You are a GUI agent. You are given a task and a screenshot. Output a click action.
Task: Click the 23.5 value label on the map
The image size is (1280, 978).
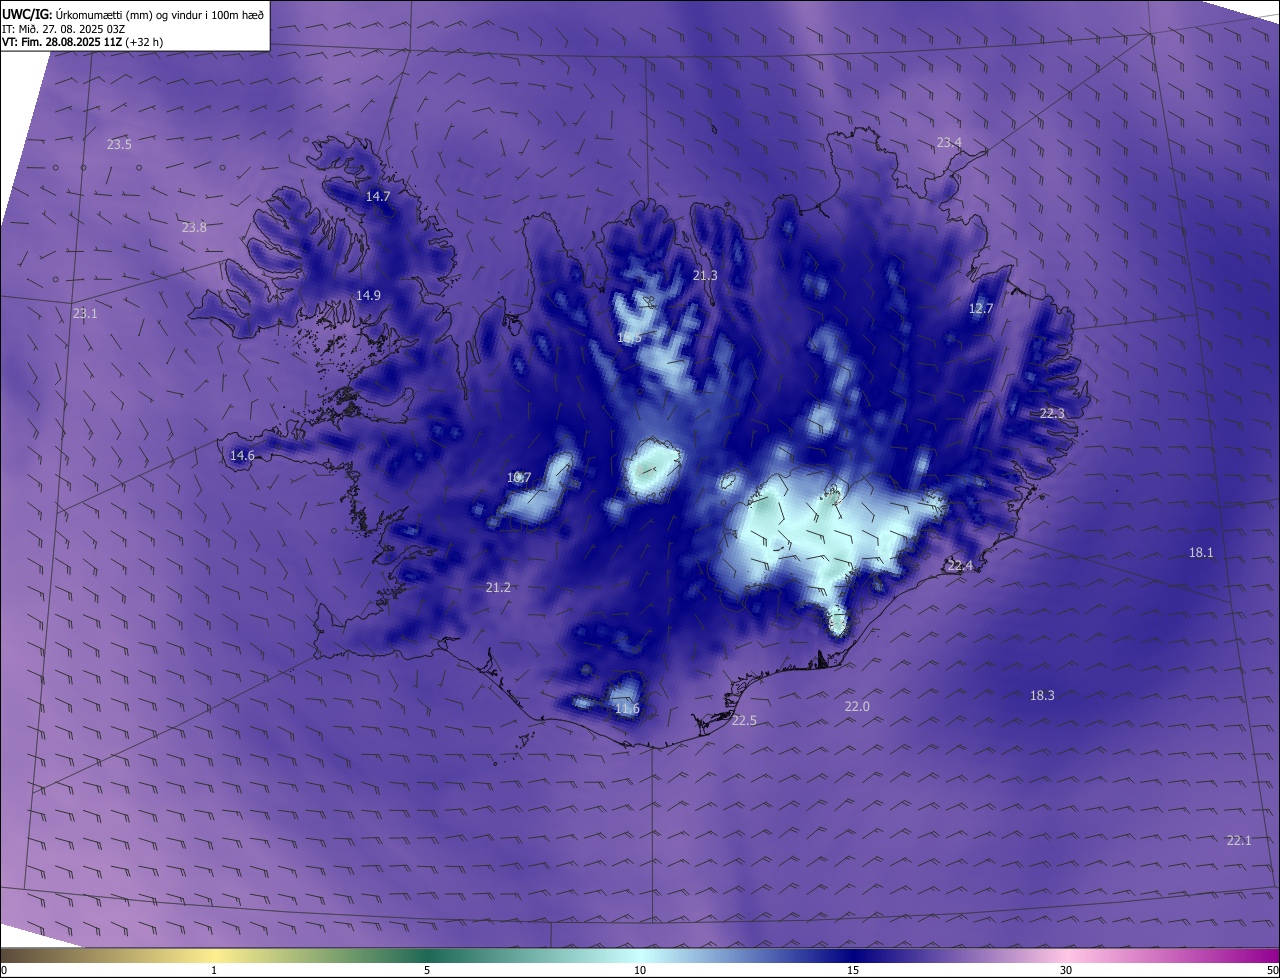point(119,145)
